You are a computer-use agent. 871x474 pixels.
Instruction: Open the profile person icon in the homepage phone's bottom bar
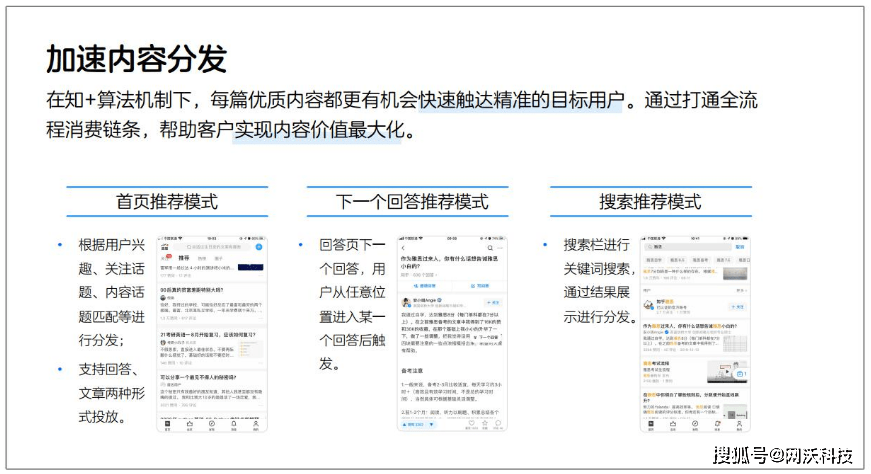coord(256,423)
